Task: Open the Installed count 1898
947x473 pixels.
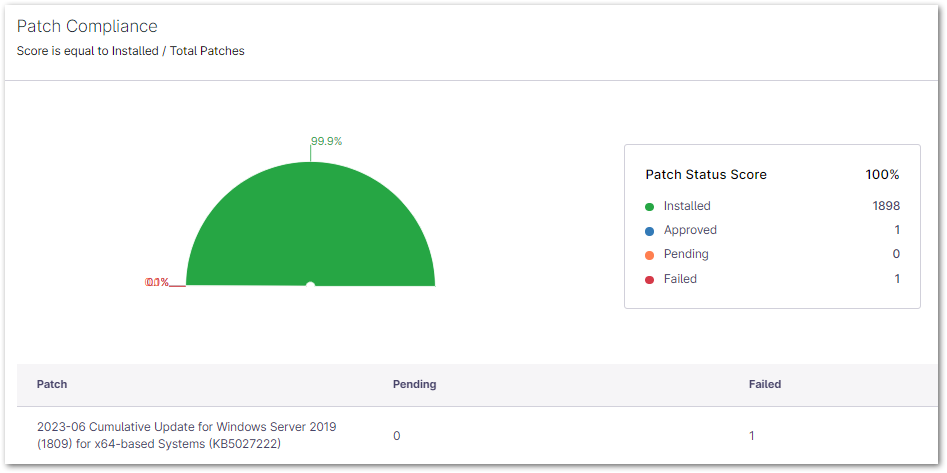Action: pos(885,206)
